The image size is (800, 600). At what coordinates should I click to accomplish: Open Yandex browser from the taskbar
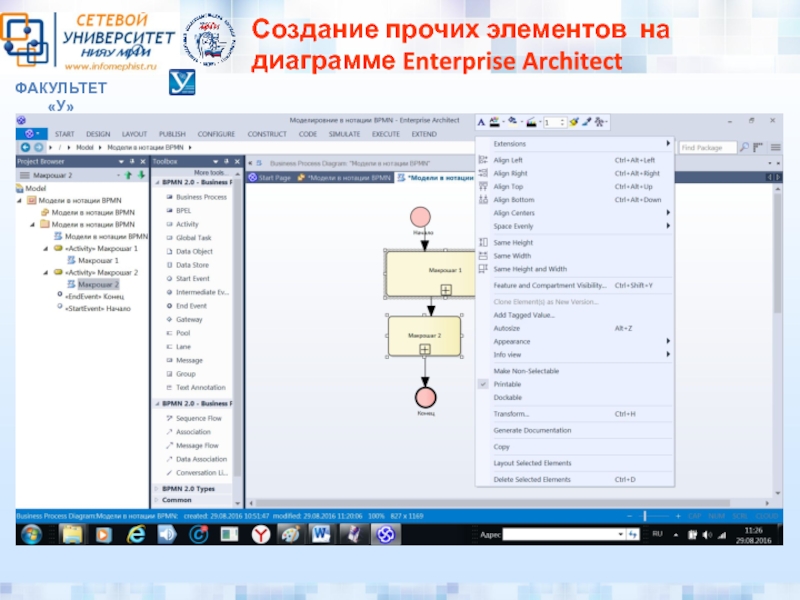click(x=259, y=535)
